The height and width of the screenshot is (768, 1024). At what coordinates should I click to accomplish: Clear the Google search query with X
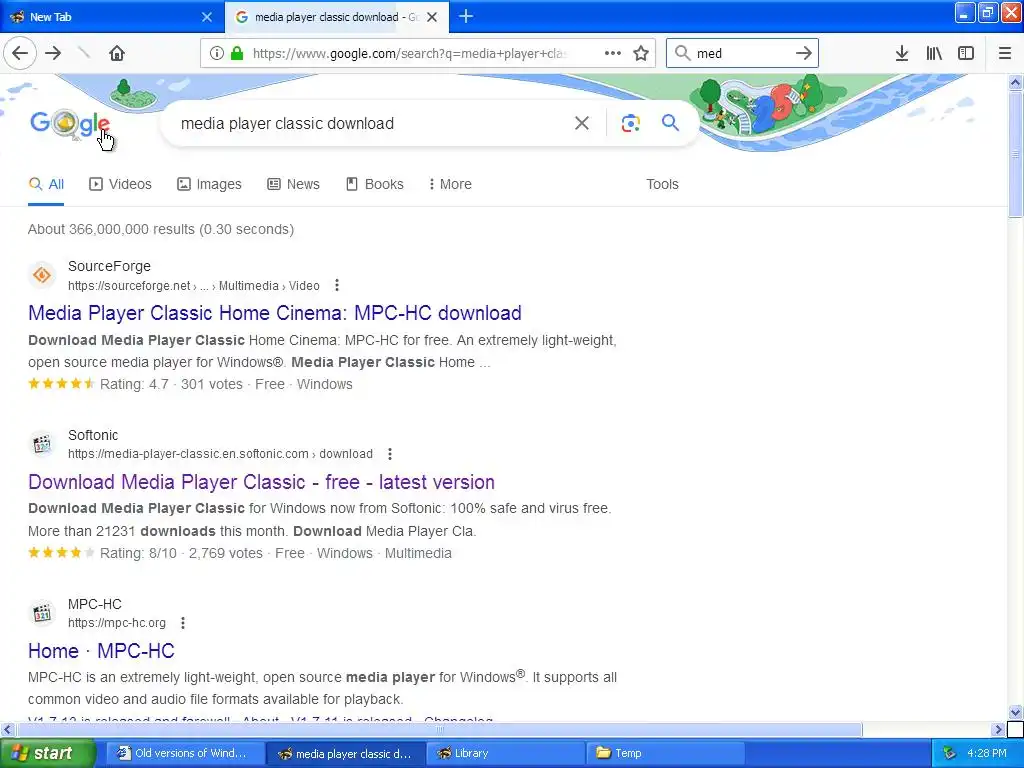pyautogui.click(x=581, y=123)
